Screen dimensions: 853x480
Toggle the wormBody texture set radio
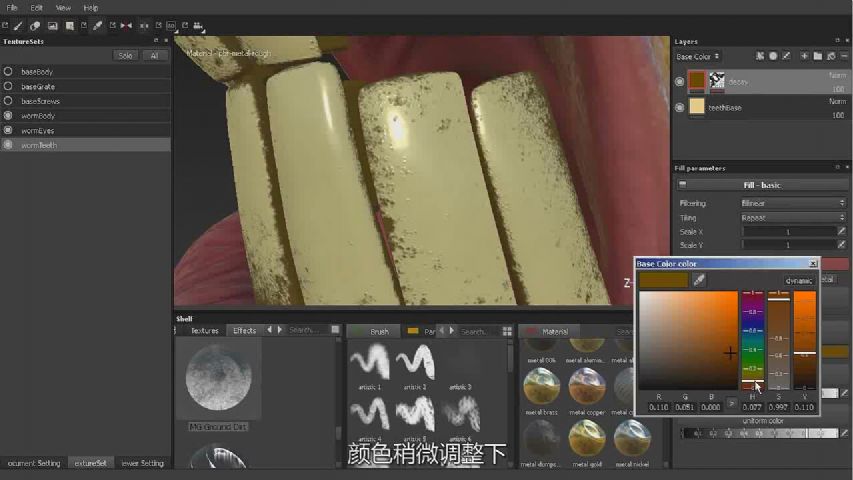coord(8,115)
